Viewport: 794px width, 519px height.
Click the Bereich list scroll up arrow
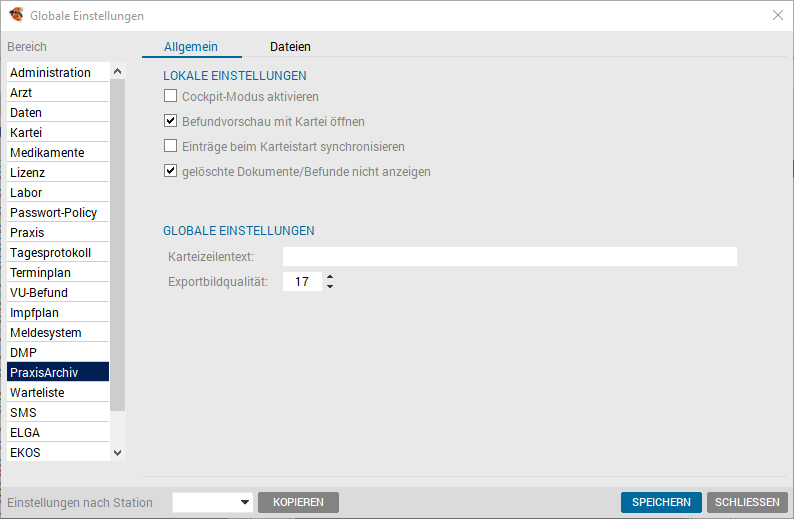click(117, 71)
